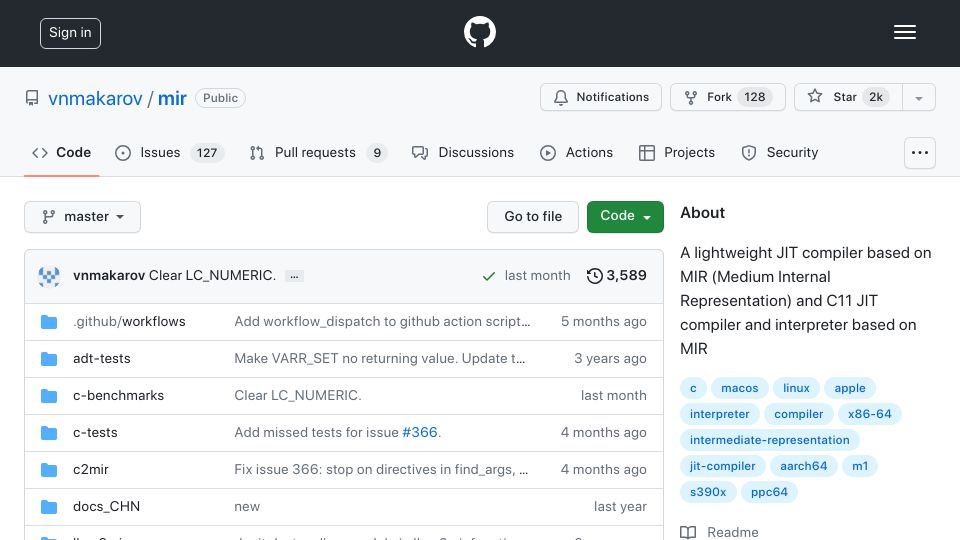Open the Actions tab
The height and width of the screenshot is (540, 960).
[x=576, y=152]
